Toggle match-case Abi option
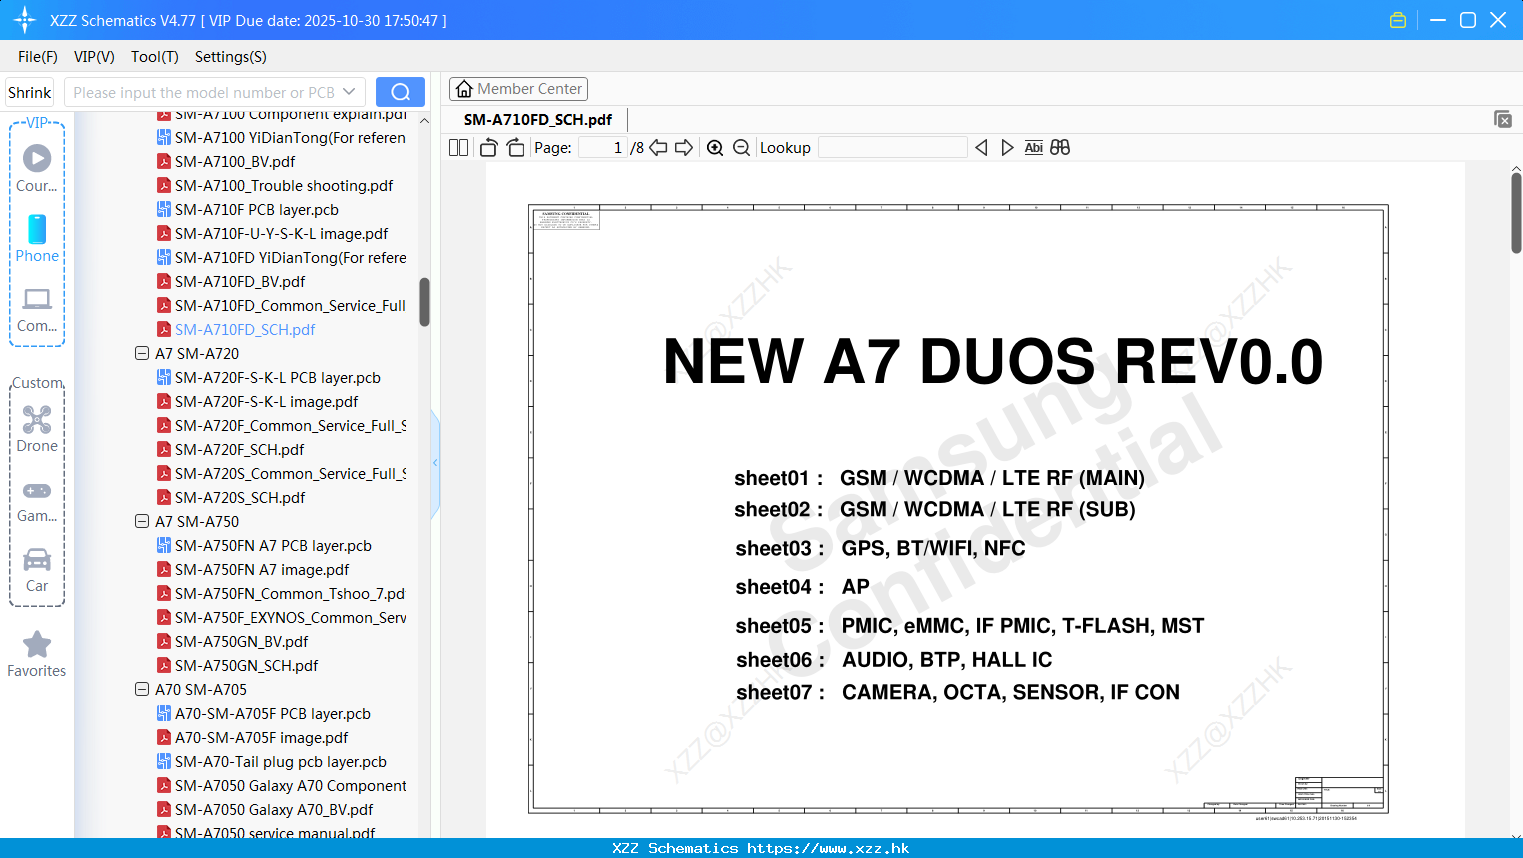Image resolution: width=1523 pixels, height=858 pixels. point(1033,148)
